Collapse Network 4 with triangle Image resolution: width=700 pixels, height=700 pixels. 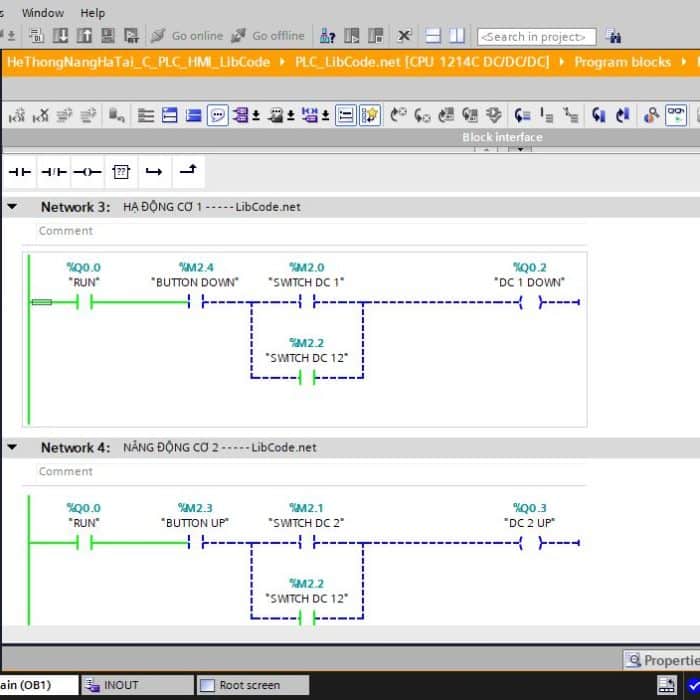pyautogui.click(x=12, y=447)
